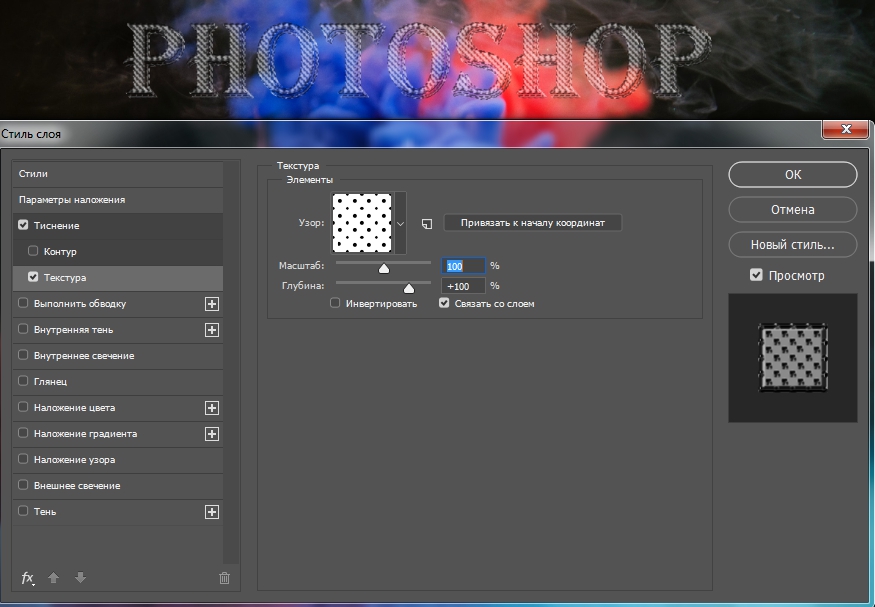Click the Масштаб percent input field

(x=463, y=266)
